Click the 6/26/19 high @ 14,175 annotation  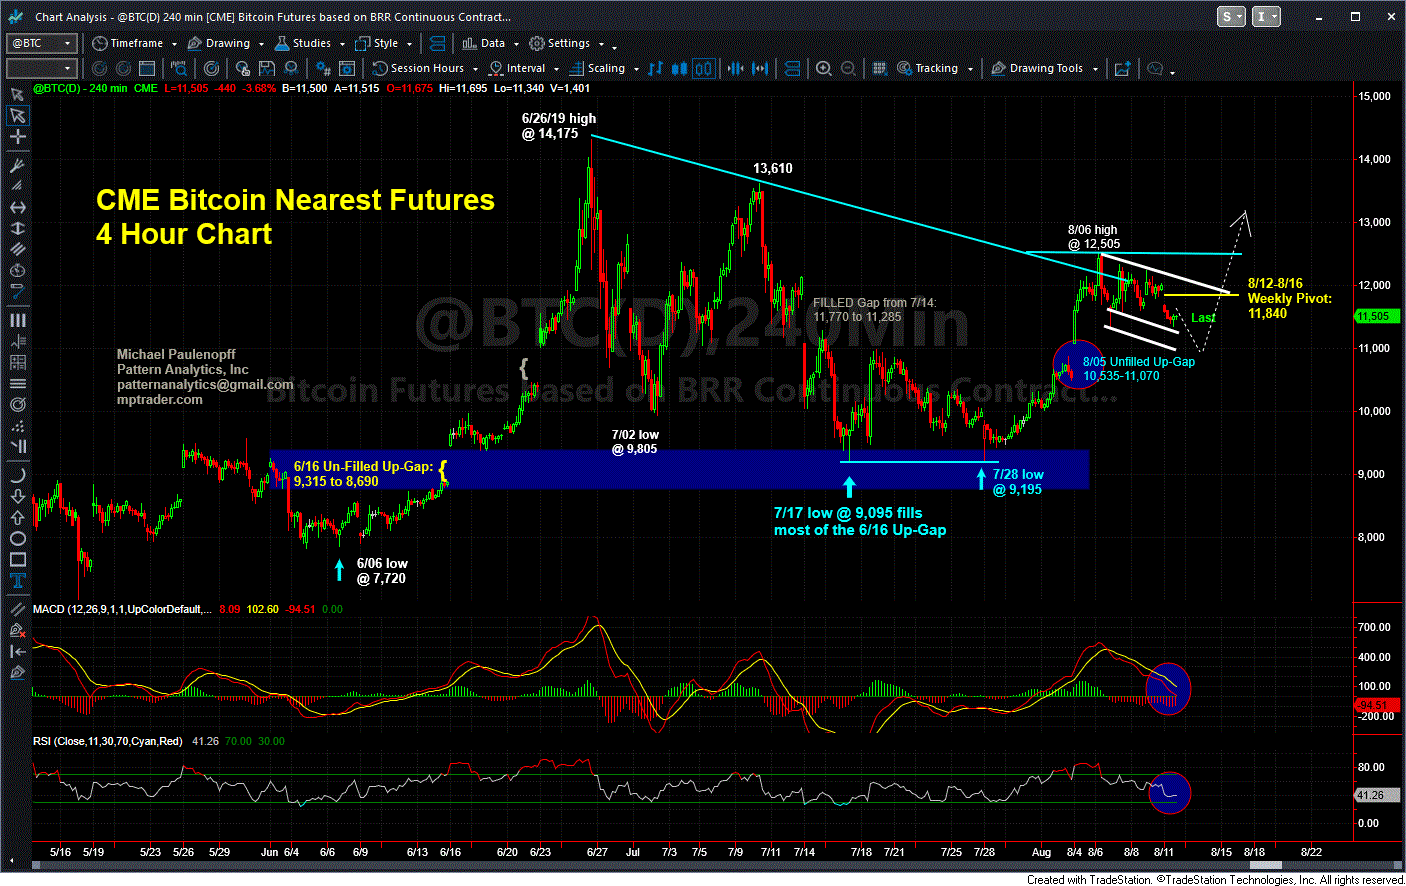coord(558,126)
